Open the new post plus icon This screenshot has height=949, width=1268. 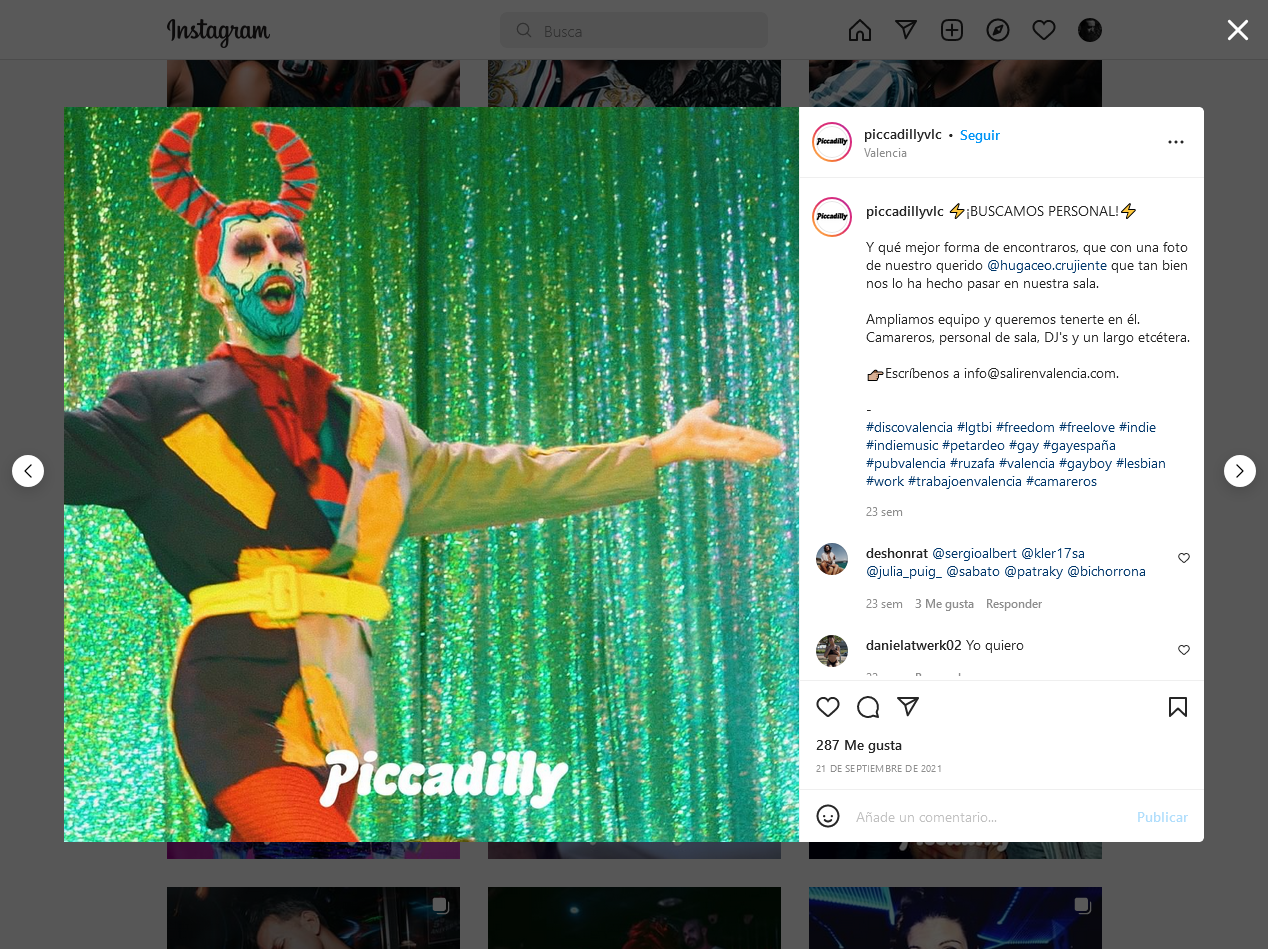point(952,30)
